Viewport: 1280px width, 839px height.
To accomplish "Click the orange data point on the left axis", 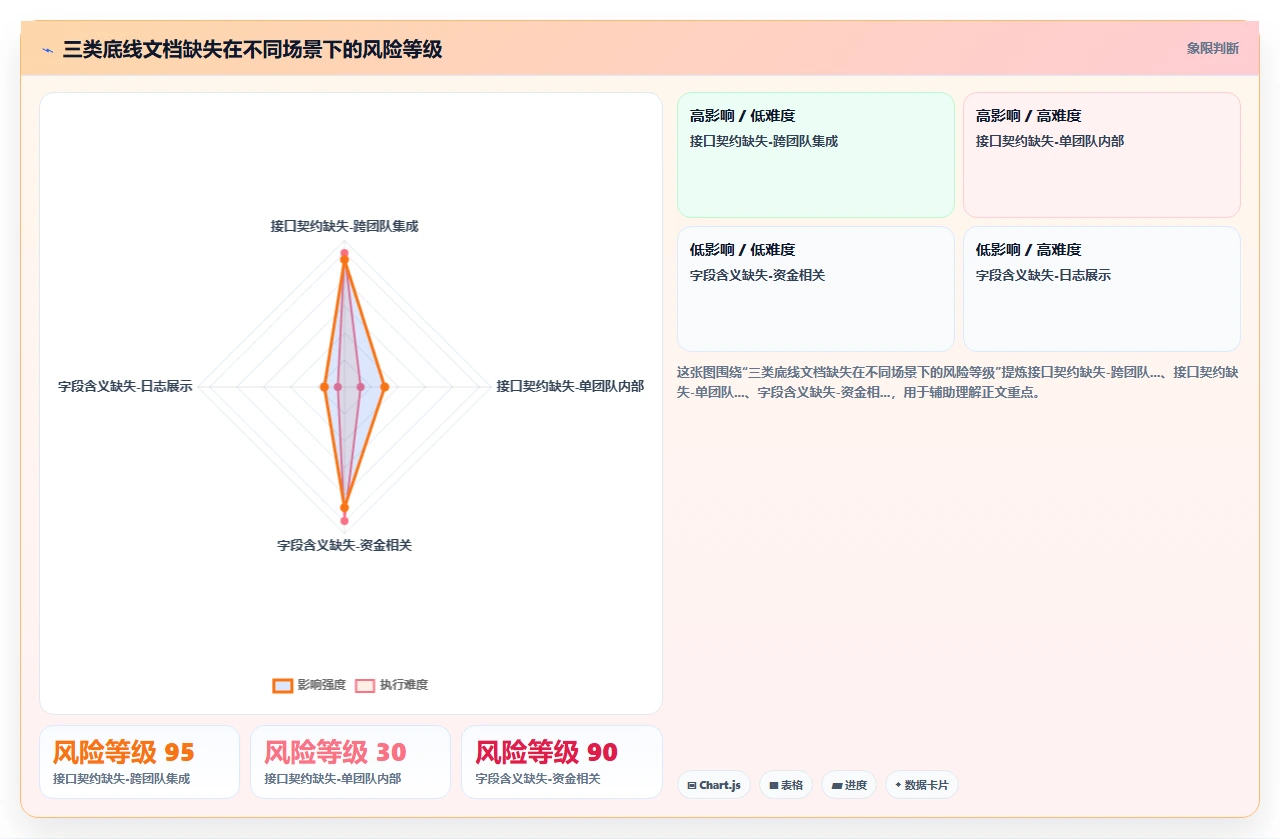I will pyautogui.click(x=324, y=387).
